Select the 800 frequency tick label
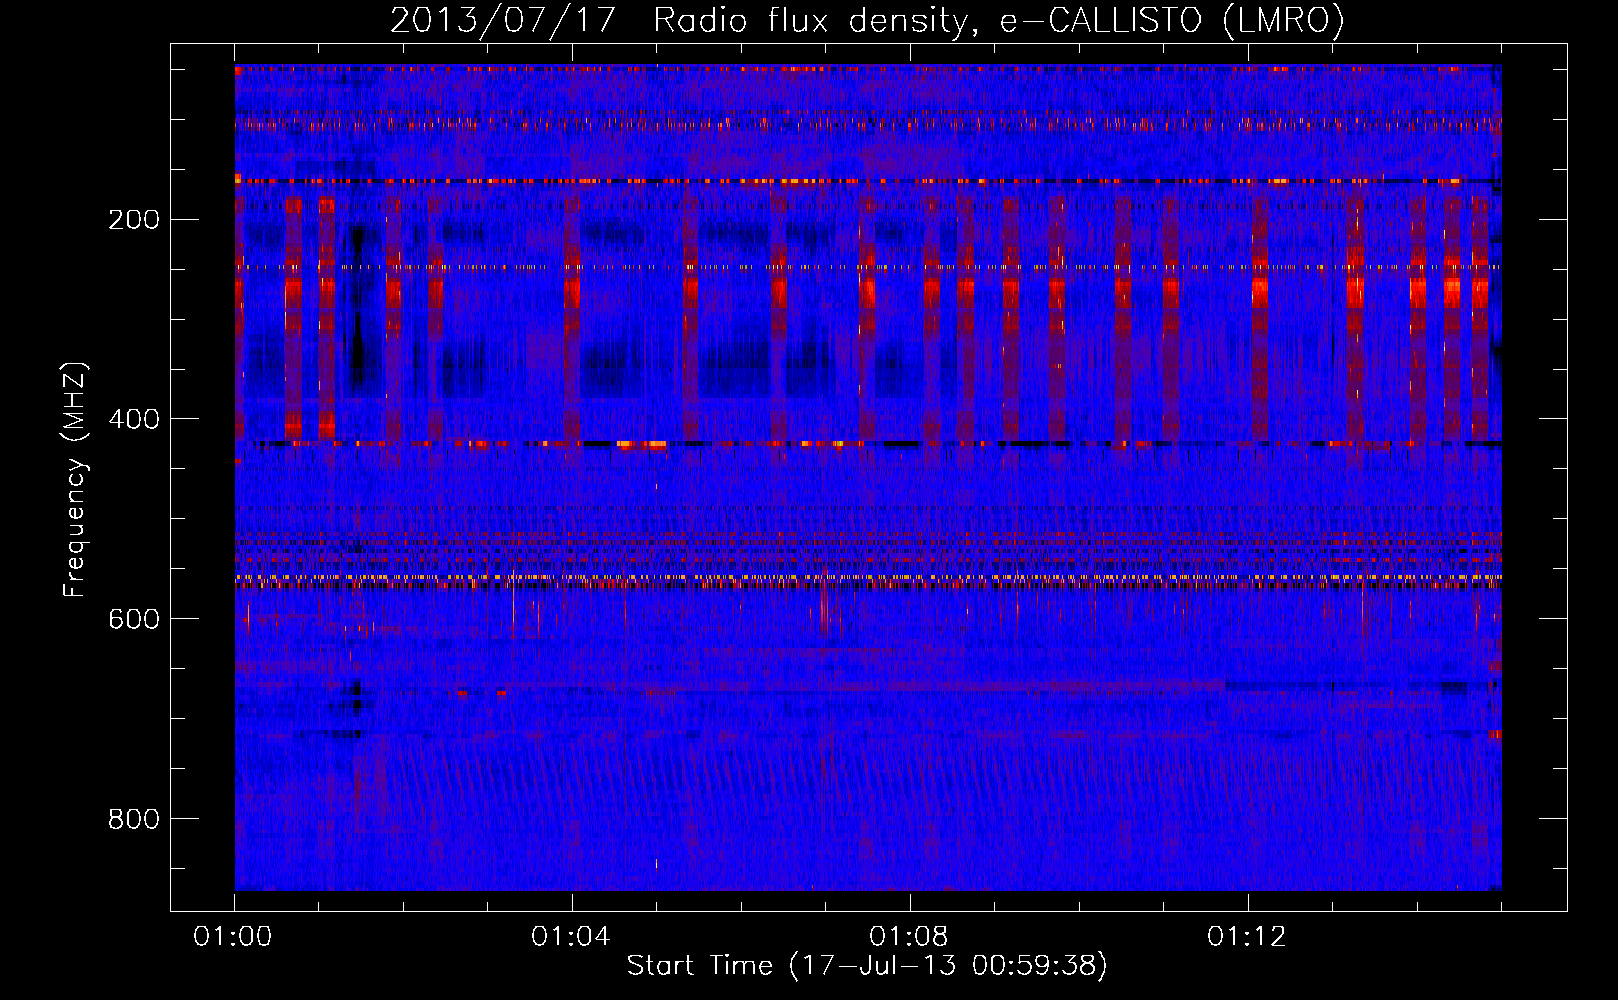The width and height of the screenshot is (1618, 1000). coord(134,819)
